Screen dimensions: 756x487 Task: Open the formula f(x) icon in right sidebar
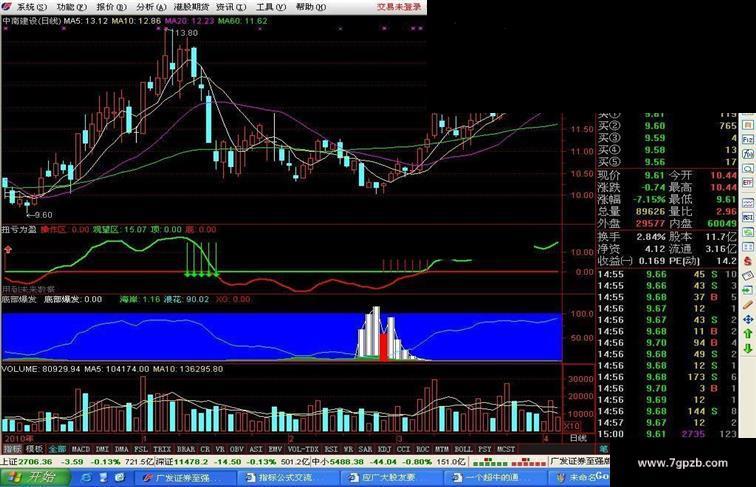747,154
